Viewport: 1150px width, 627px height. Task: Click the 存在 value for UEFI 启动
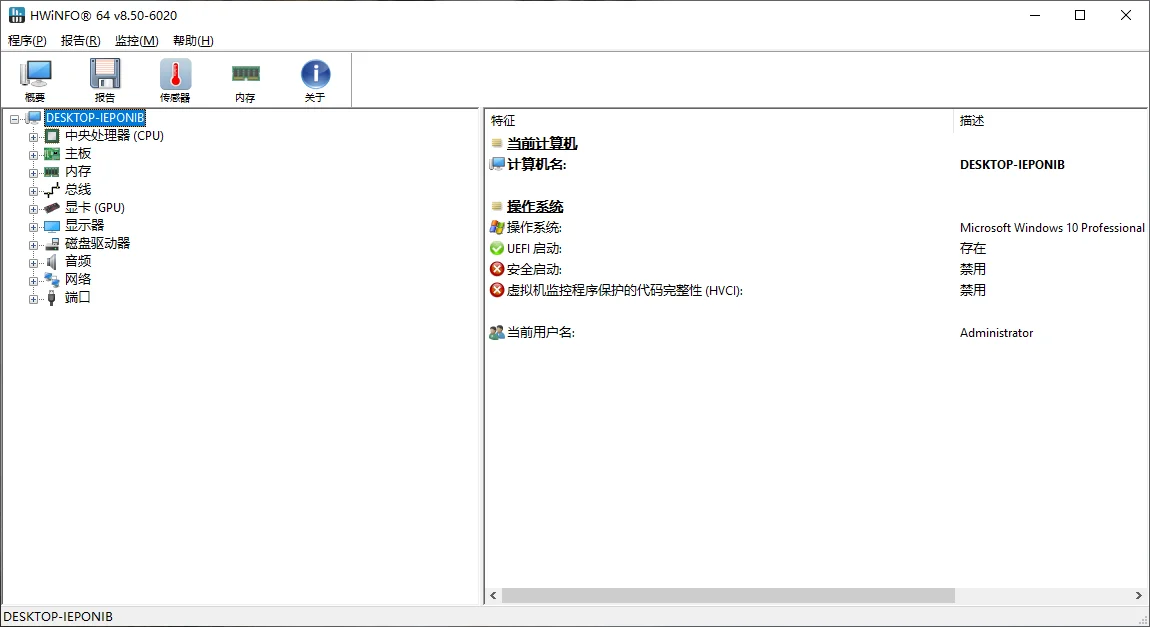coord(973,249)
